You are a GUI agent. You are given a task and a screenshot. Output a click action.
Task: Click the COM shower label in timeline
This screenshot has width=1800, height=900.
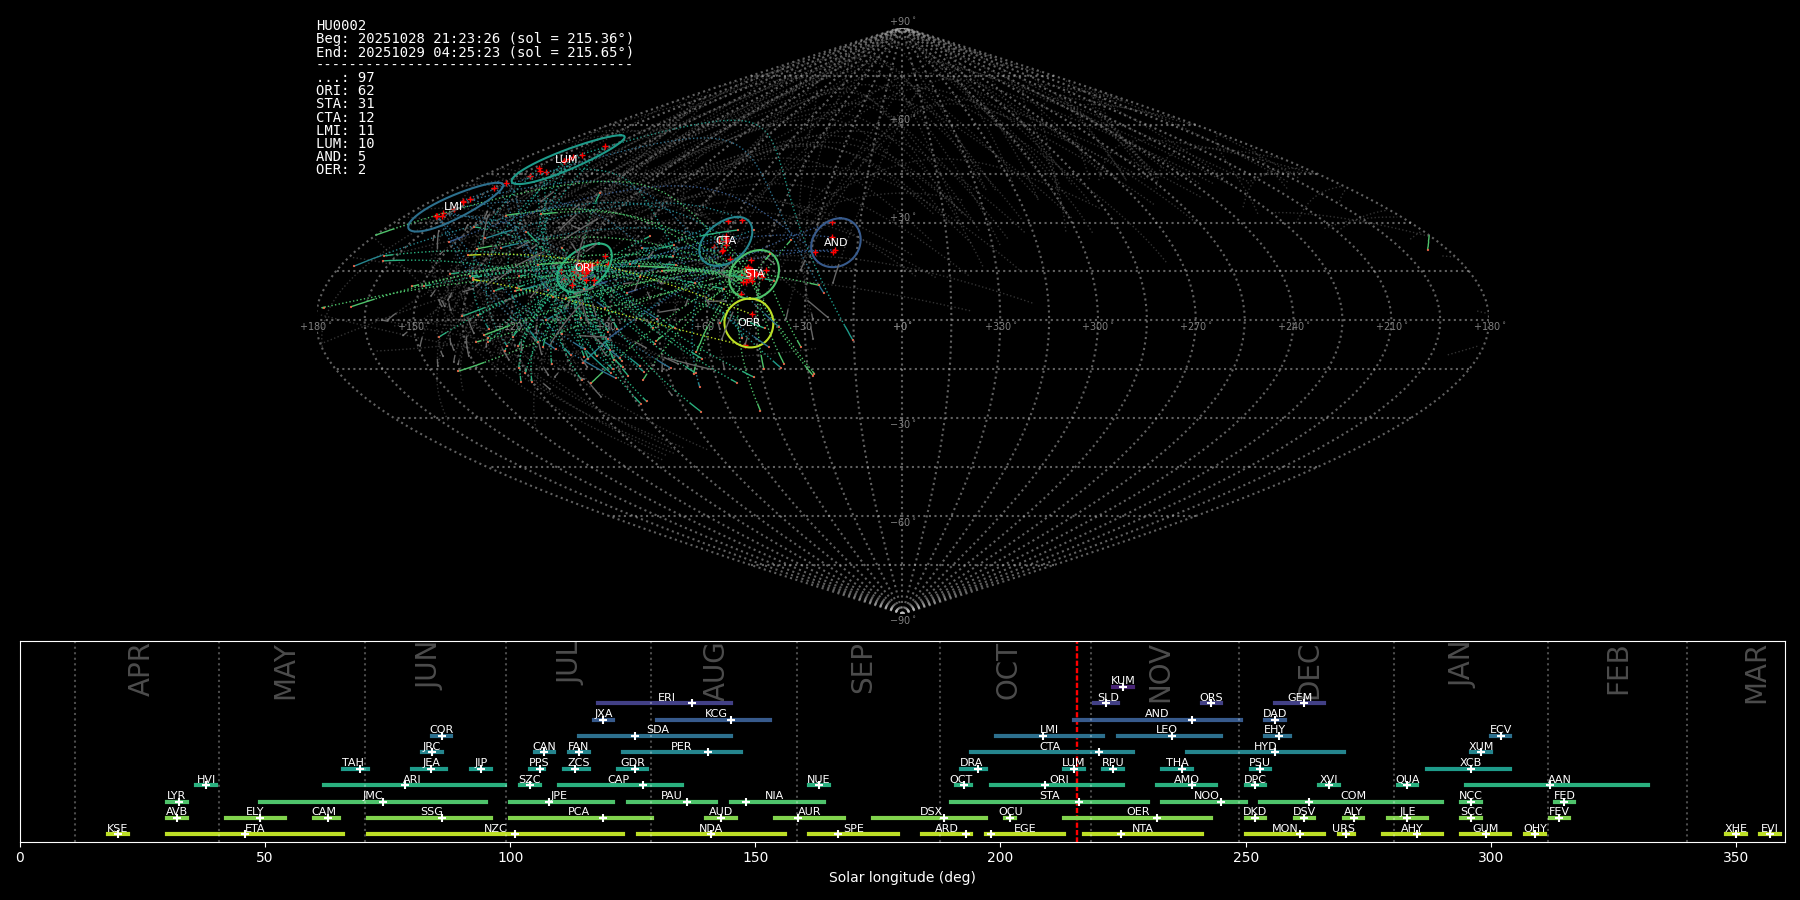coord(1354,796)
